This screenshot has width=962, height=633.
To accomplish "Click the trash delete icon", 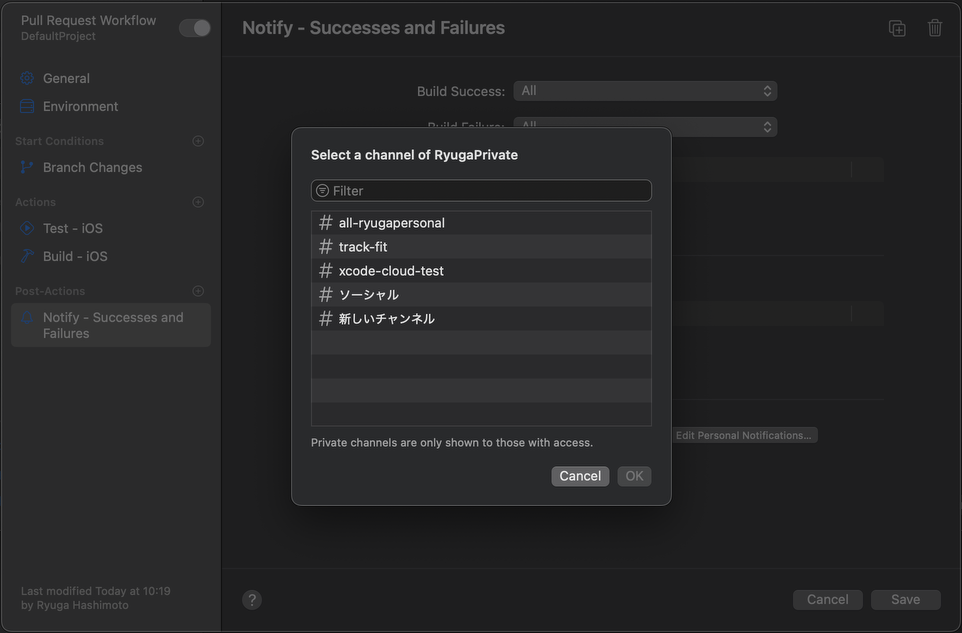I will click(934, 28).
